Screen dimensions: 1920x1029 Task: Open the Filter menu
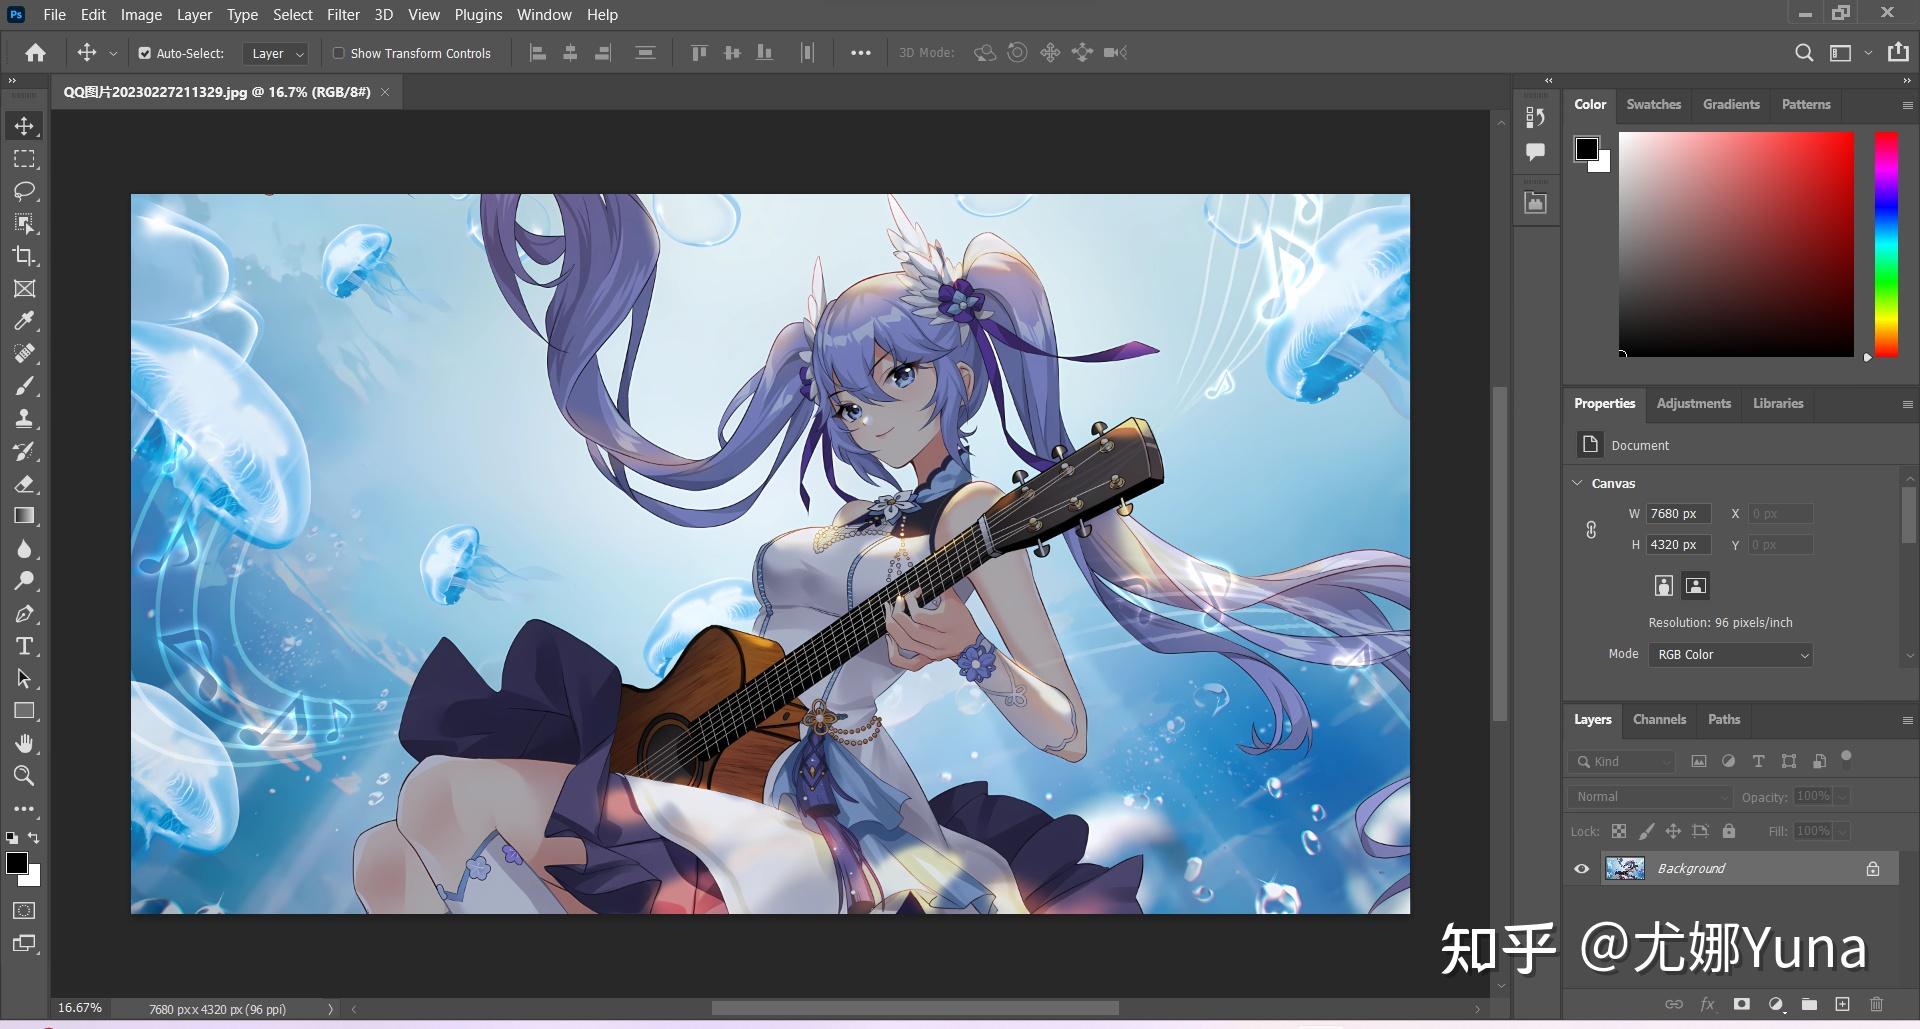[x=343, y=15]
